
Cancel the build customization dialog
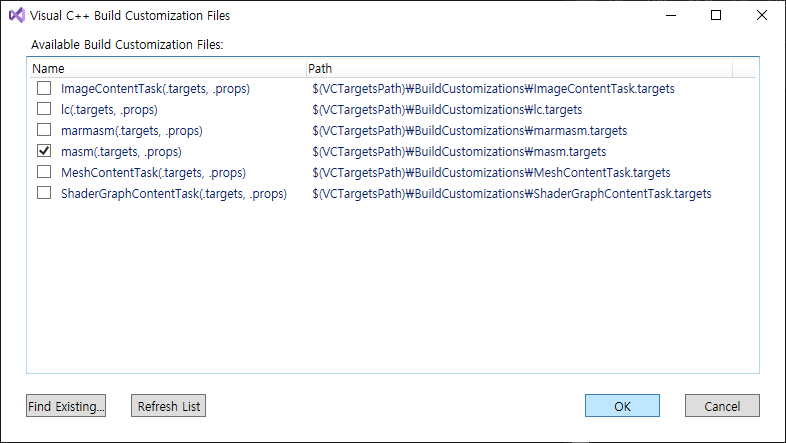click(722, 406)
